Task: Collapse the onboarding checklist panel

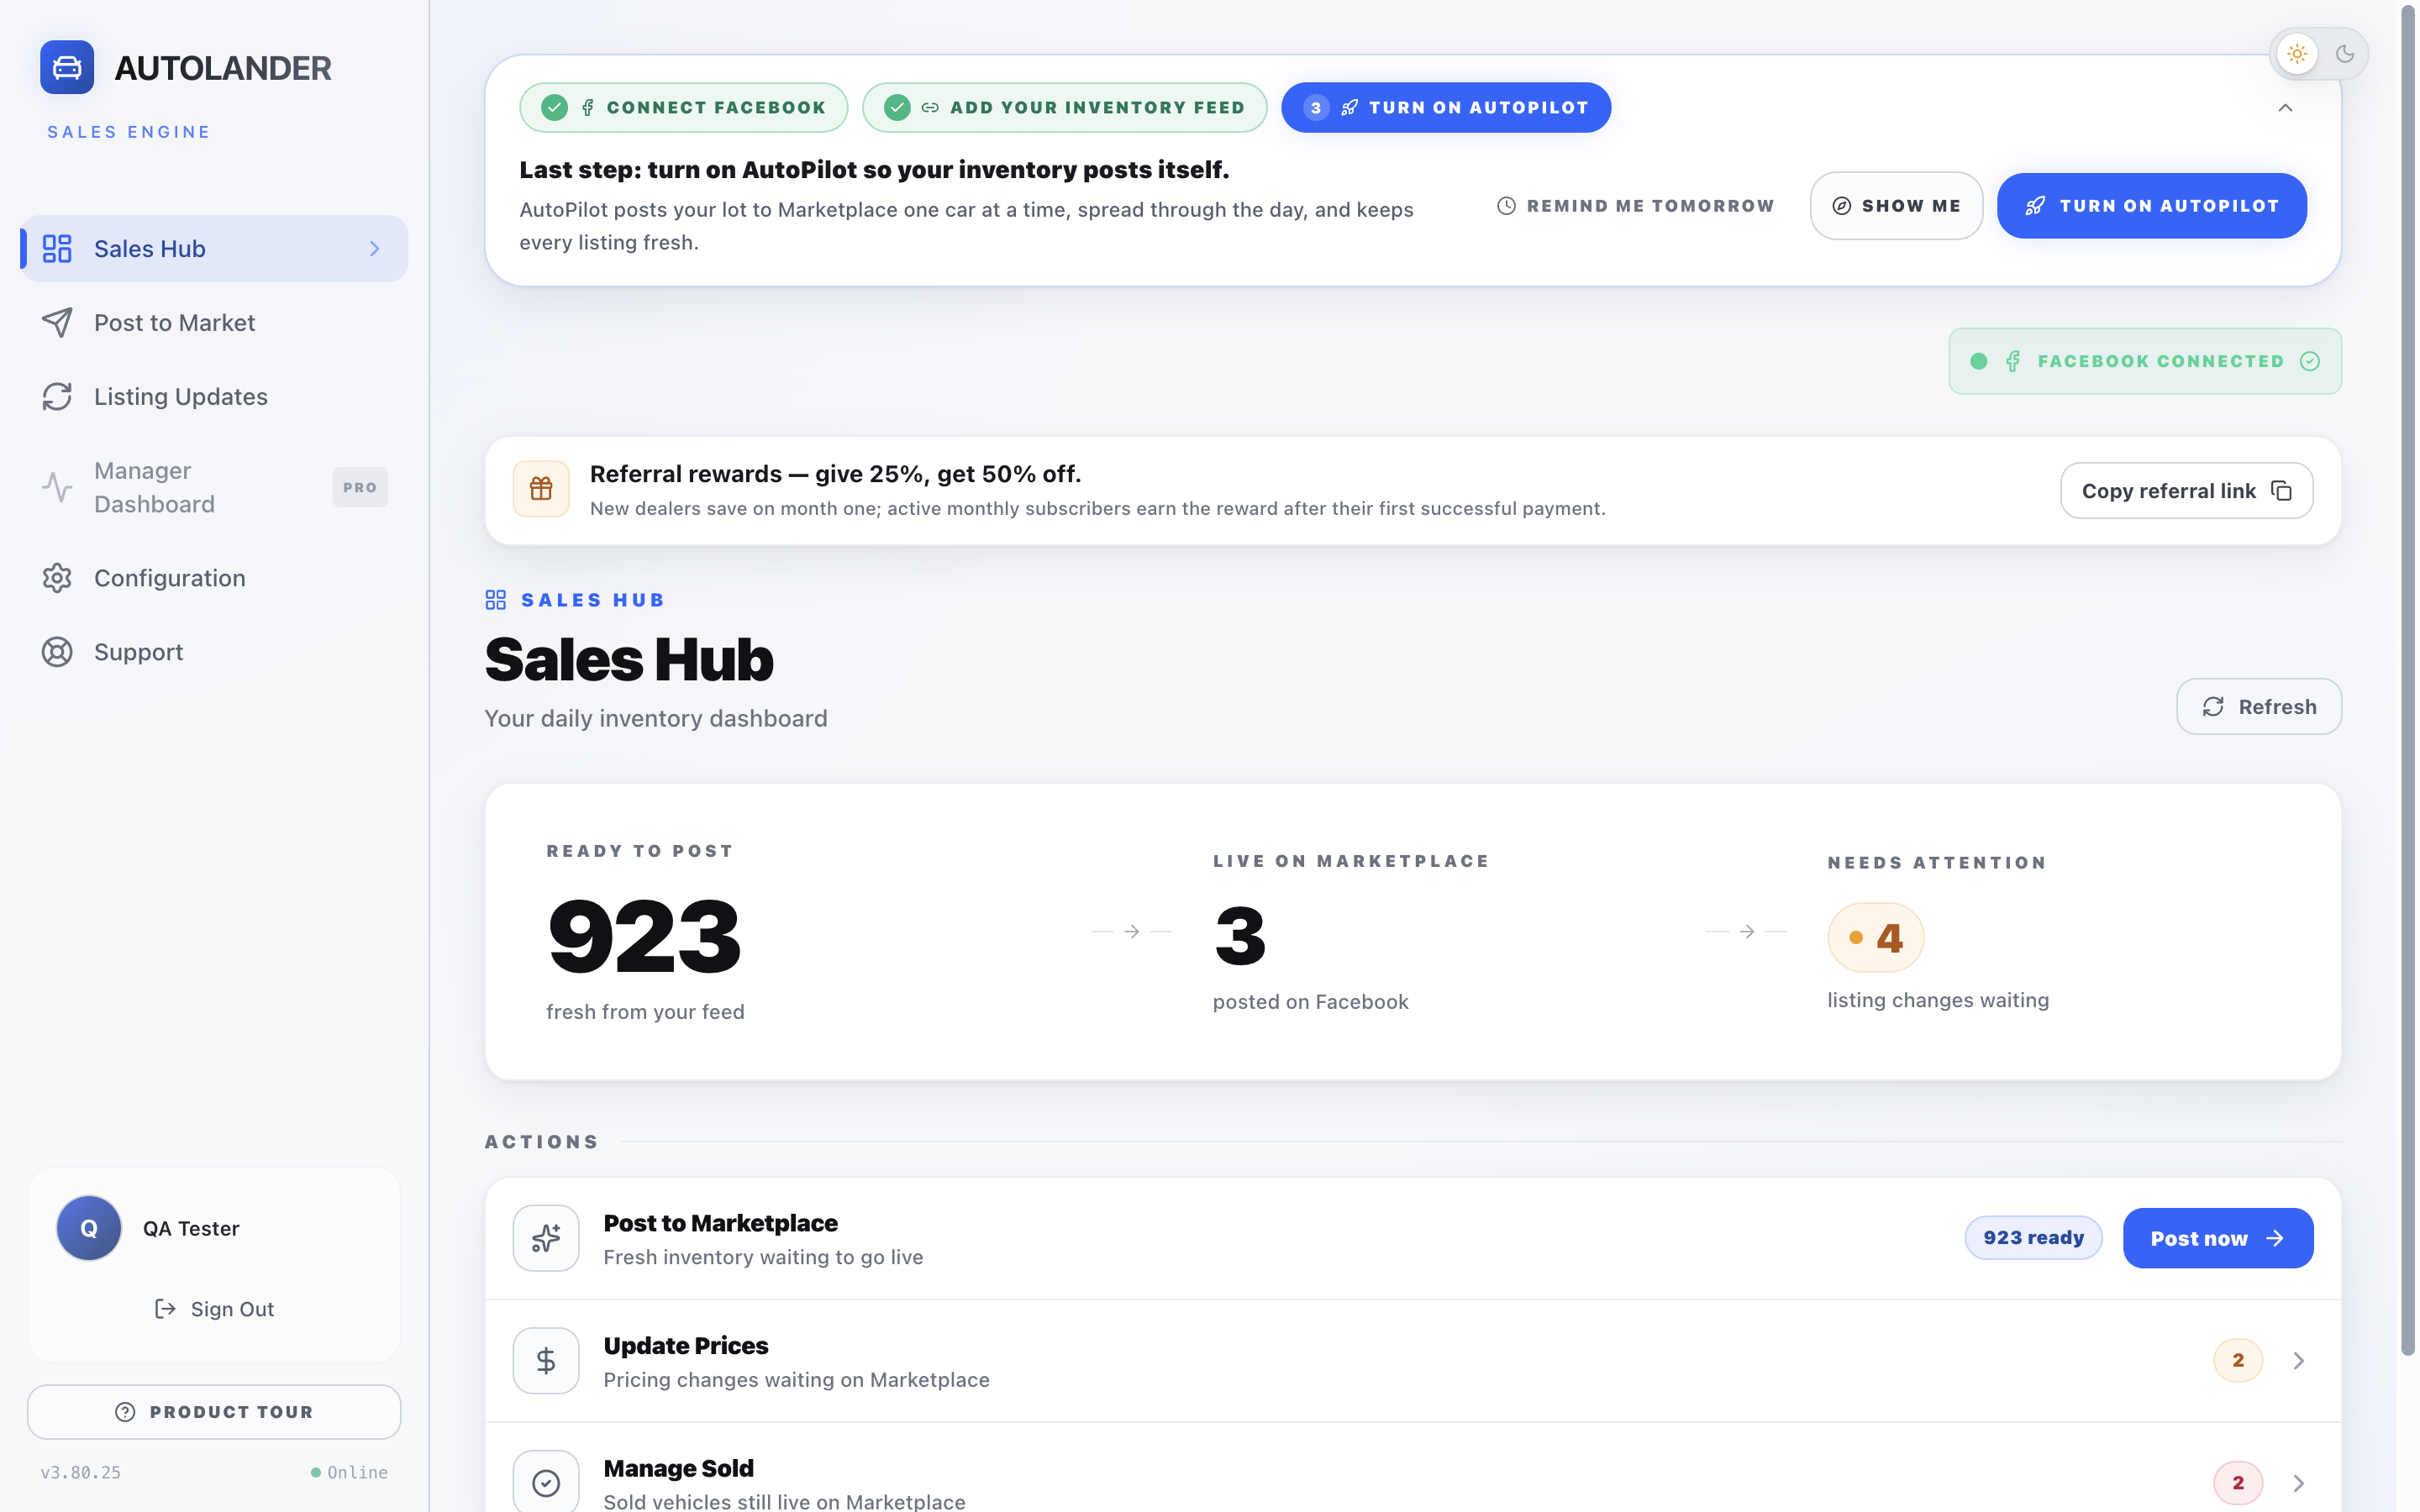Action: click(x=2285, y=108)
